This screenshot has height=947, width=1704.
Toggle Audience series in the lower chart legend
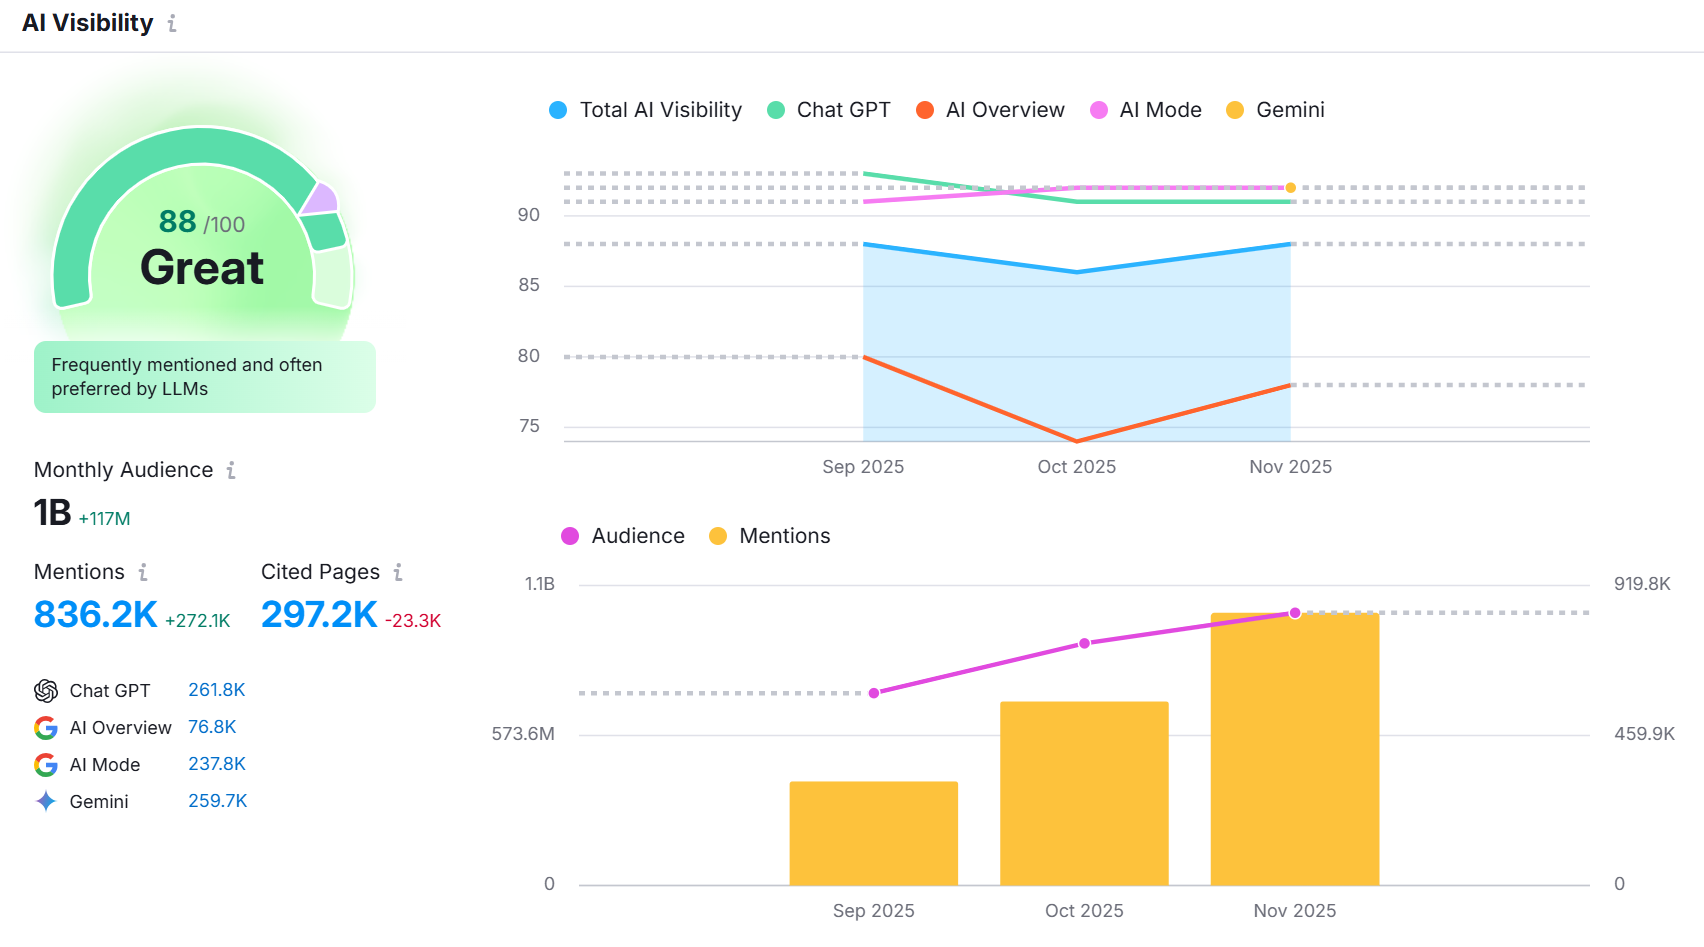tap(623, 536)
